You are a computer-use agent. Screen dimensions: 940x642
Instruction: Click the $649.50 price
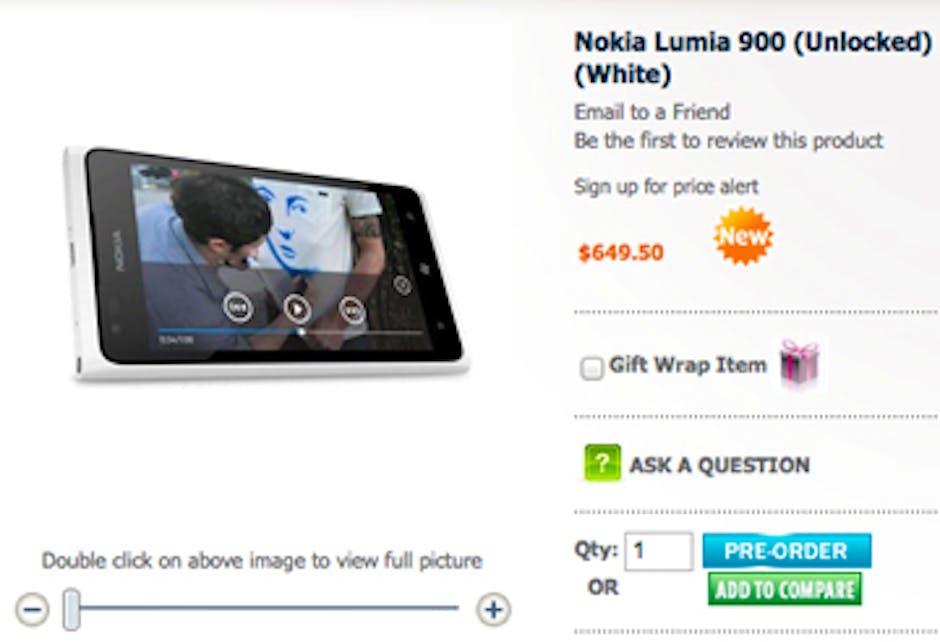point(620,252)
